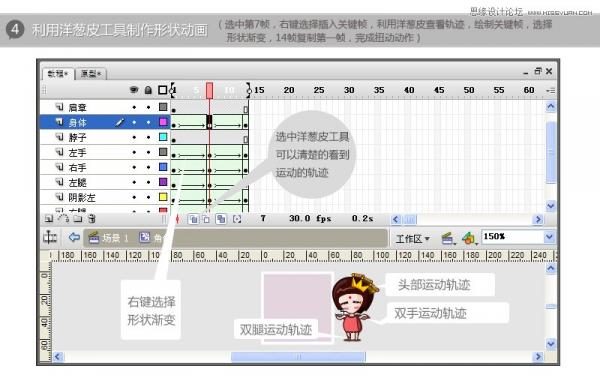This screenshot has height=375, width=600.
Task: Toggle Edit Multiple Frames button
Action: click(x=221, y=219)
